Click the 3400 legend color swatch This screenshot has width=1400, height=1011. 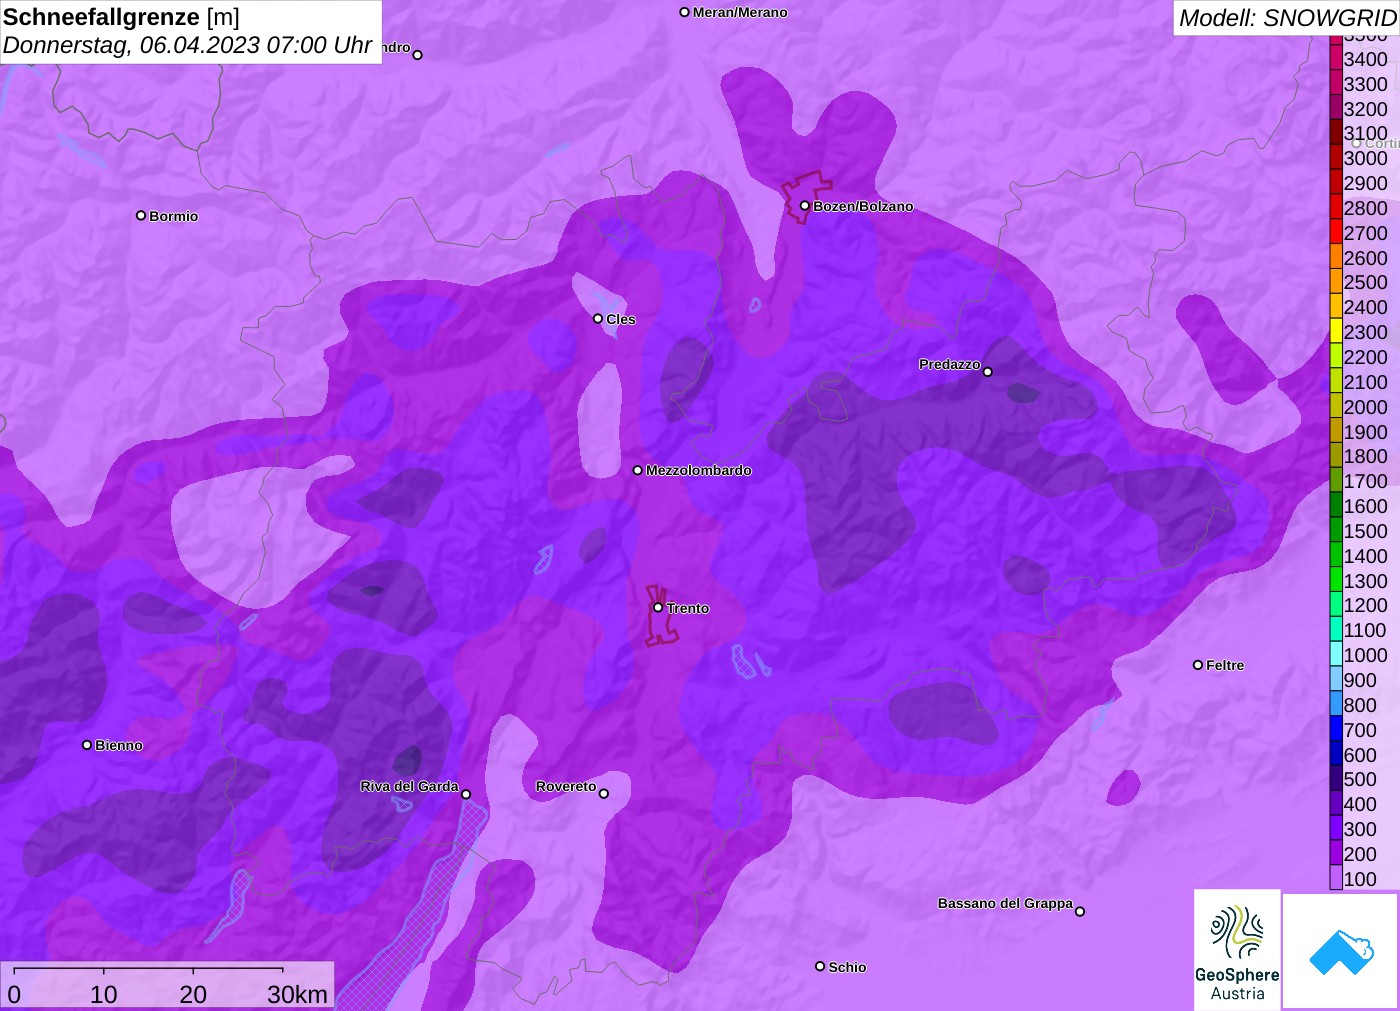click(x=1336, y=58)
